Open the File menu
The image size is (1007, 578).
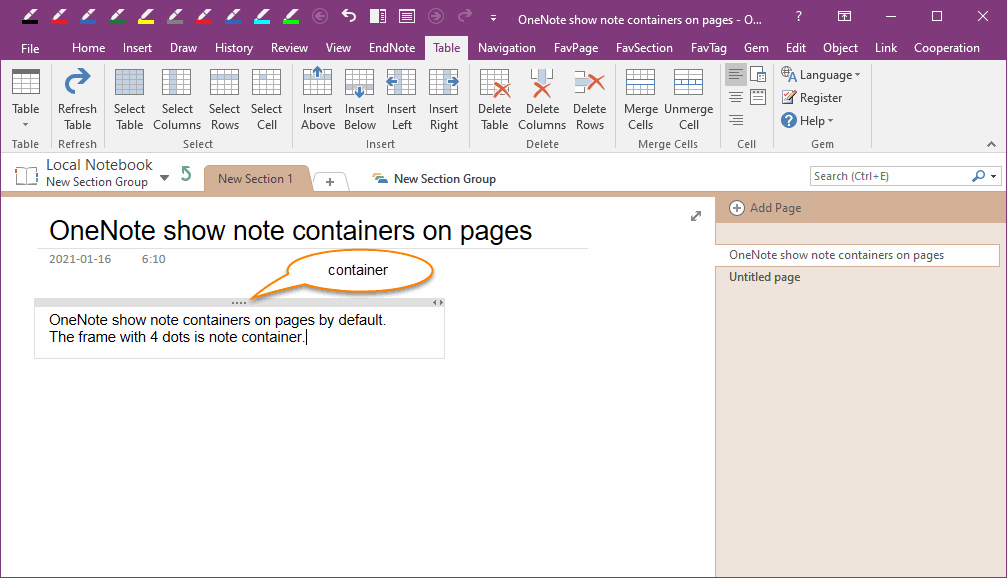click(x=30, y=48)
